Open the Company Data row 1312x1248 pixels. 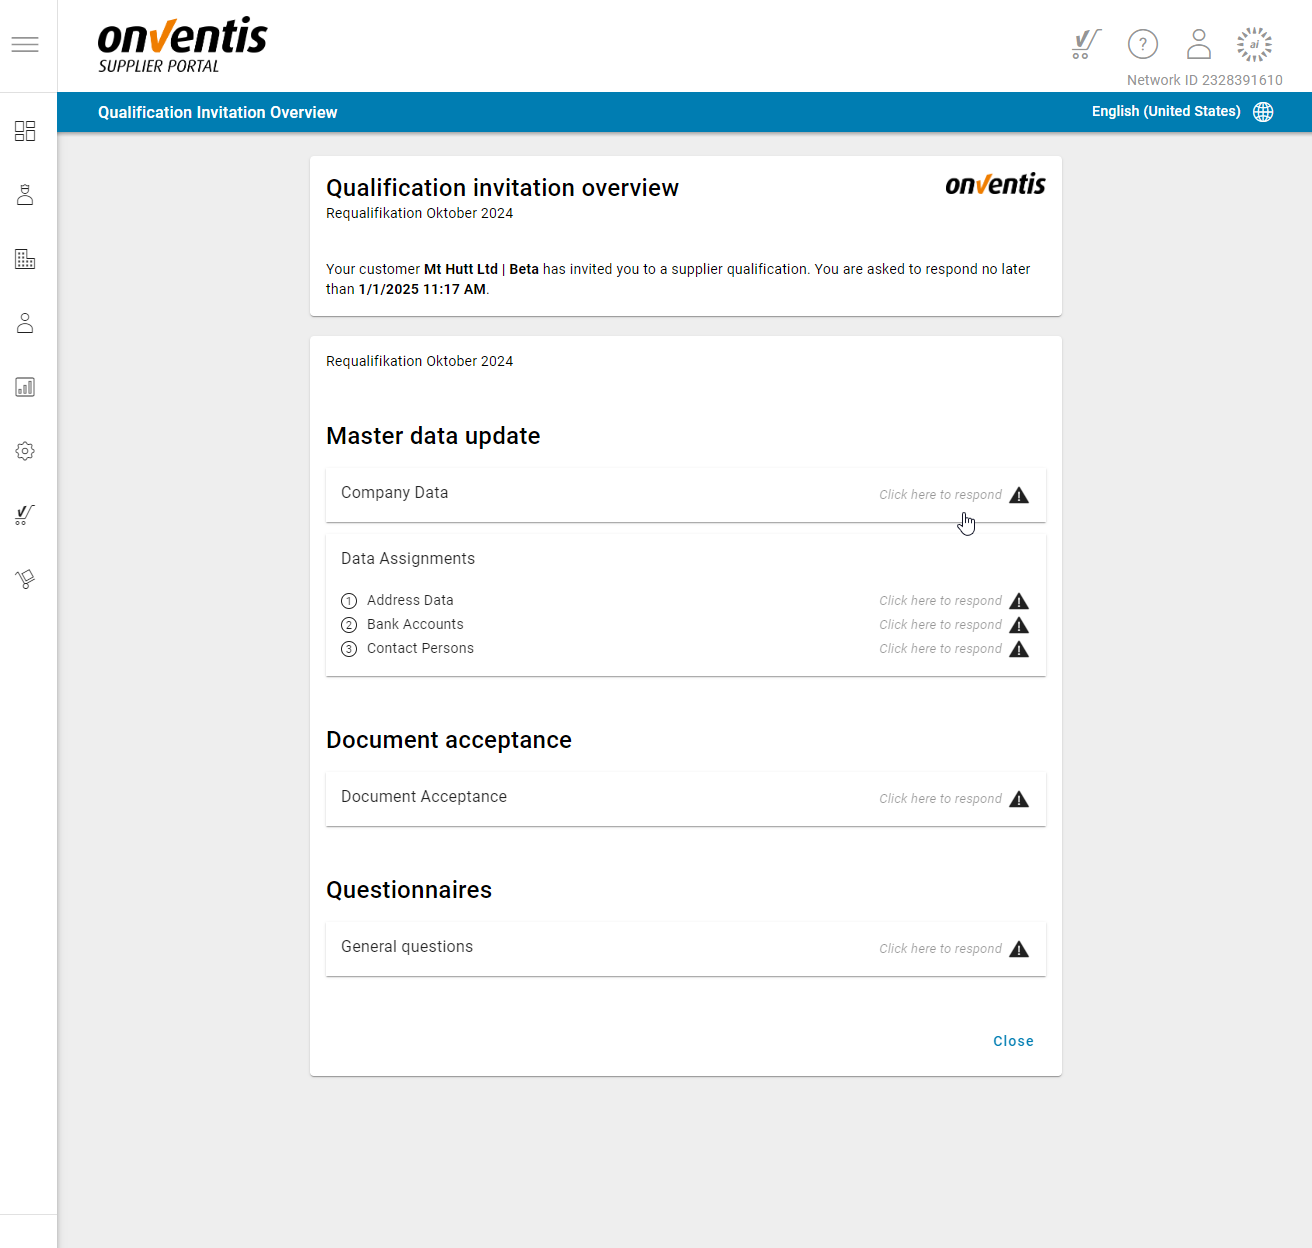(685, 494)
